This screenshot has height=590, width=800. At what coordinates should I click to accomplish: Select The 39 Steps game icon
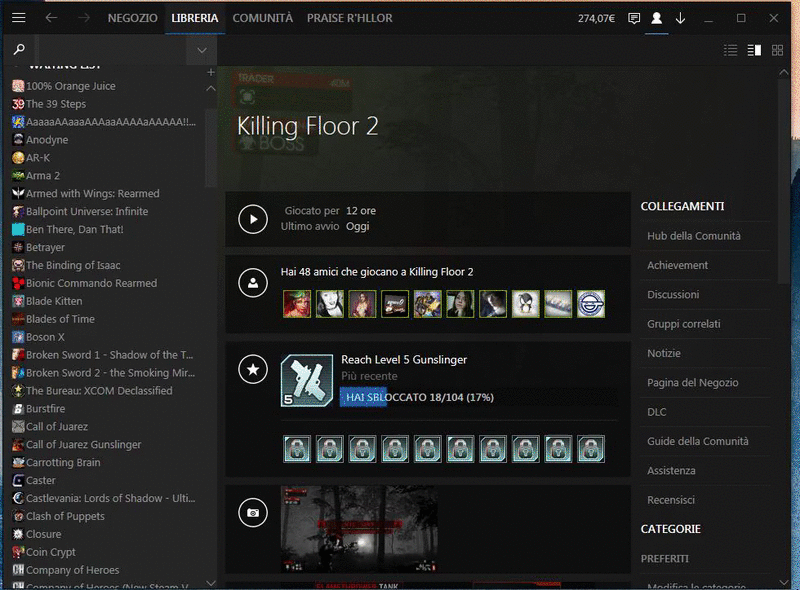pos(18,104)
